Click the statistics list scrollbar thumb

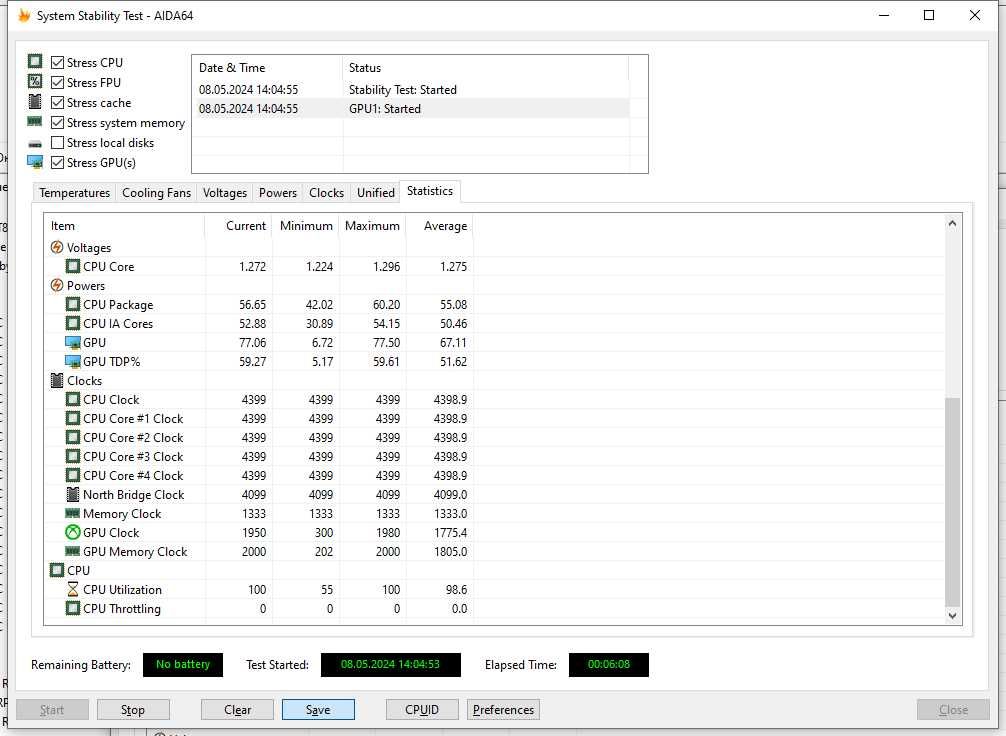click(x=952, y=502)
